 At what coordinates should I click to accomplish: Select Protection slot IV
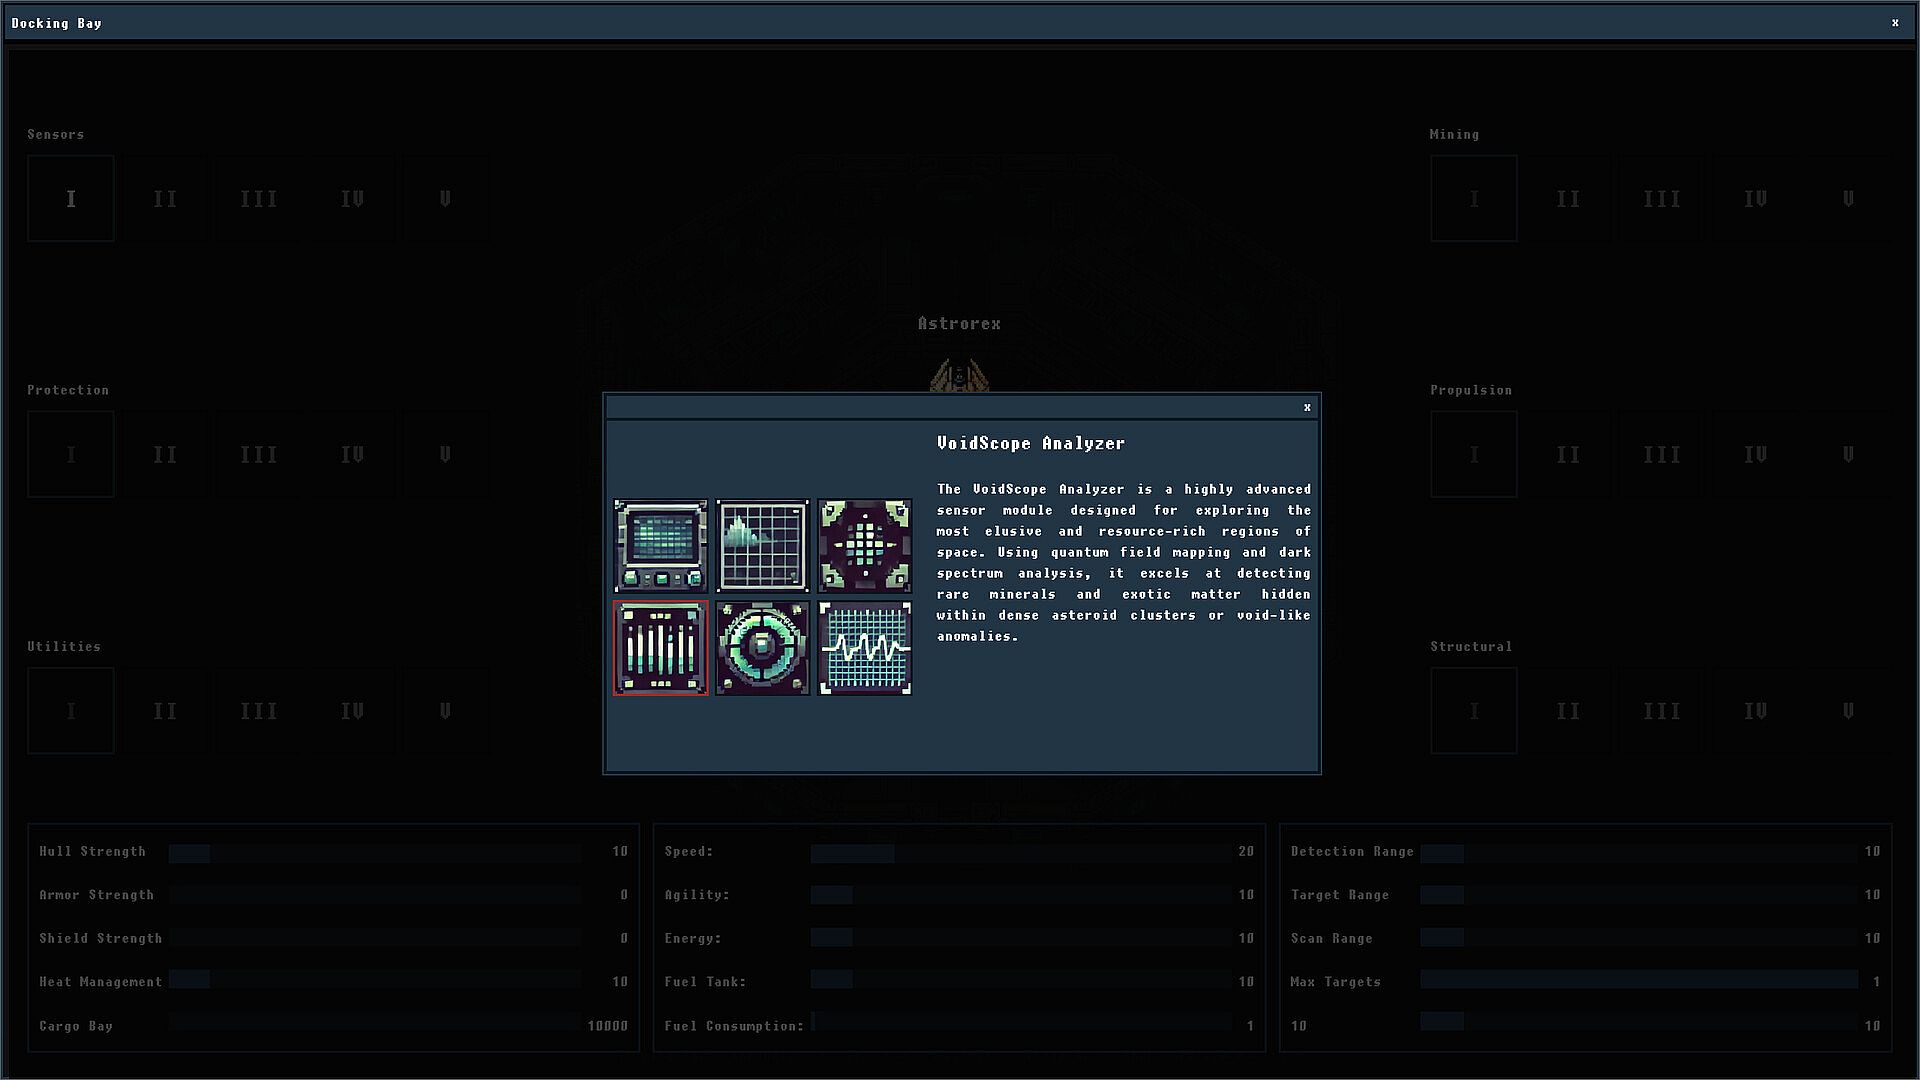coord(352,454)
